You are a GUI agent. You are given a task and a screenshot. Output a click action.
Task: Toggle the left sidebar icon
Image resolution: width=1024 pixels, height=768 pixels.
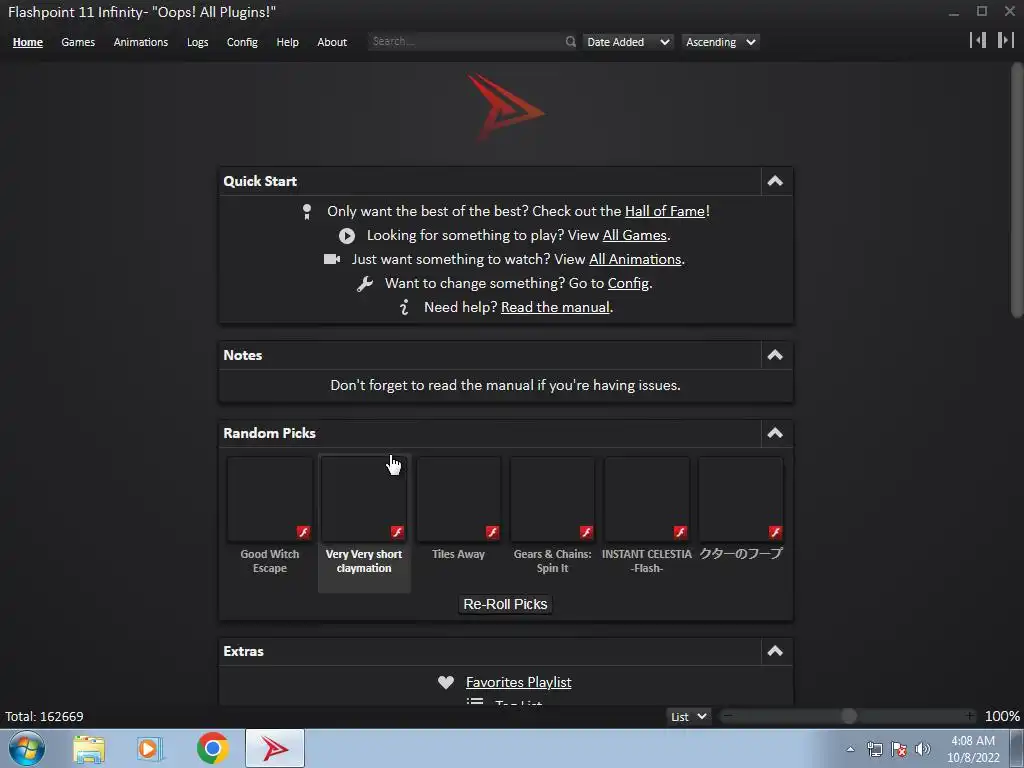coord(978,40)
